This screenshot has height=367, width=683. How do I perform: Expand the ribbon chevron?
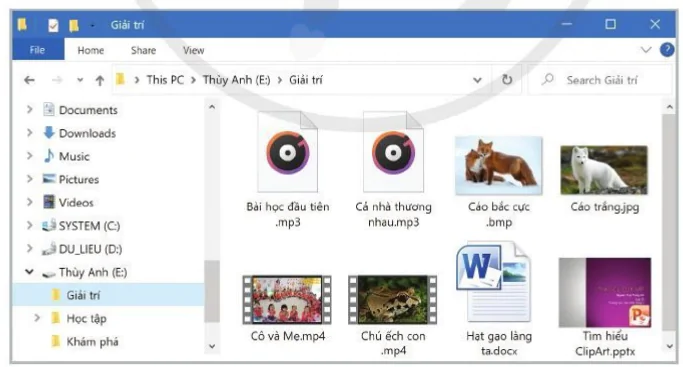click(x=646, y=50)
